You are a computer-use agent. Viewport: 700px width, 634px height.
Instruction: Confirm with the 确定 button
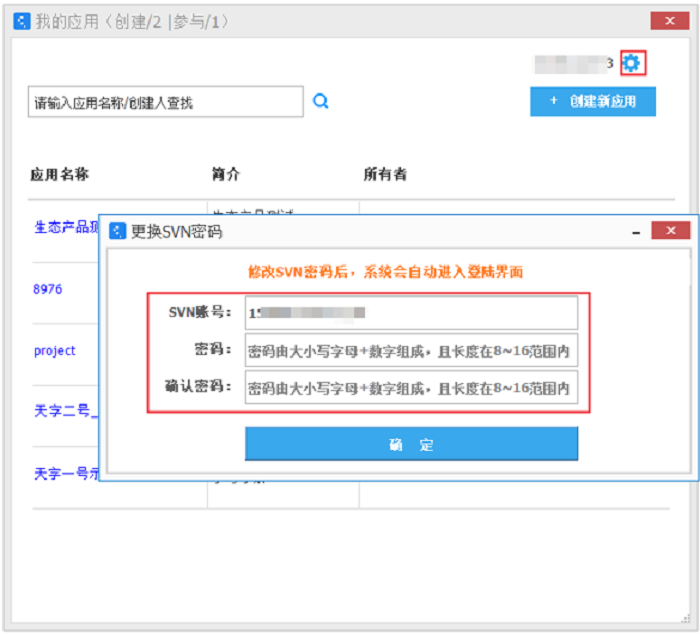point(411,445)
